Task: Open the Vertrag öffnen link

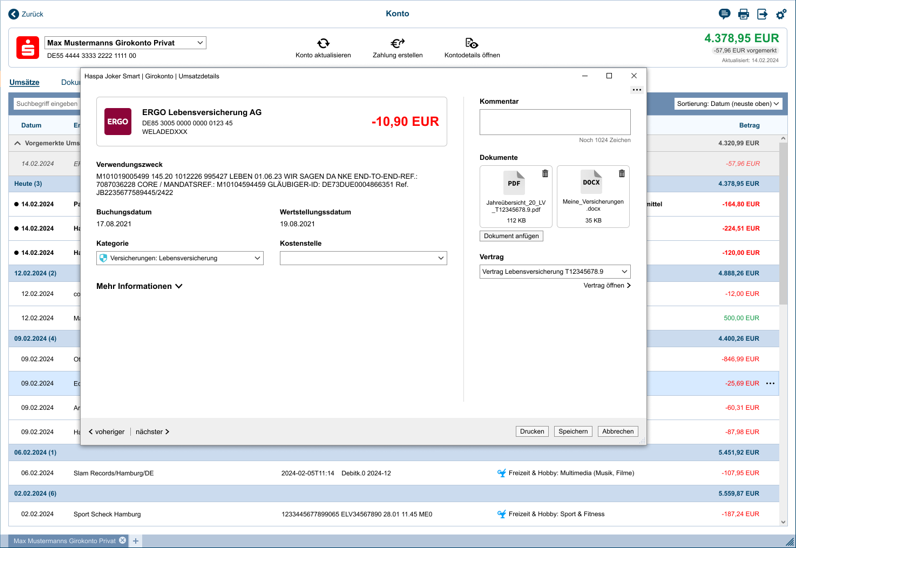Action: pyautogui.click(x=607, y=286)
